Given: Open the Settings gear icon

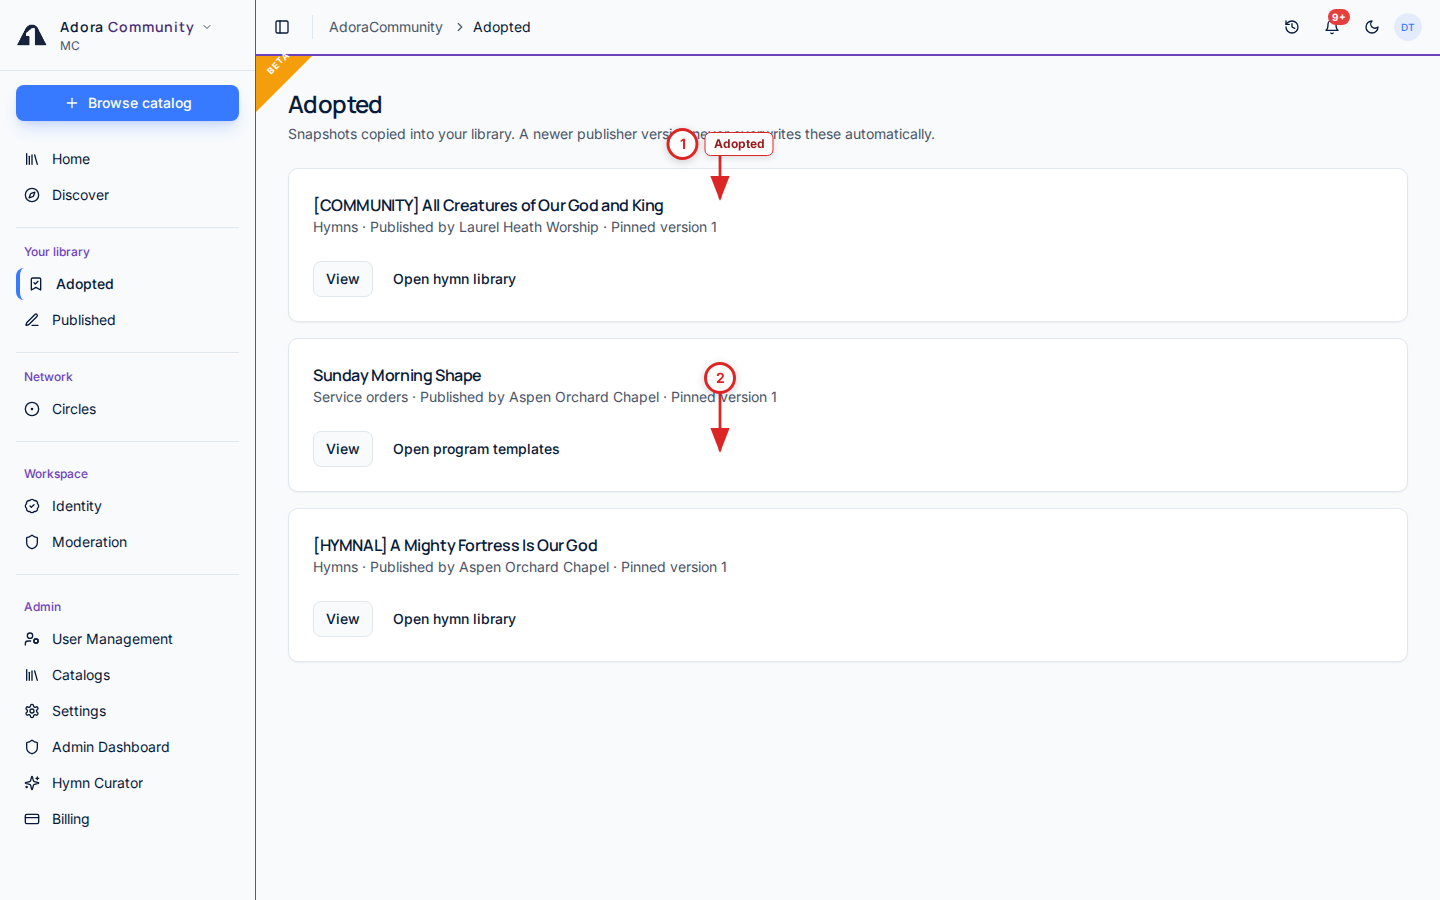Looking at the screenshot, I should point(32,711).
